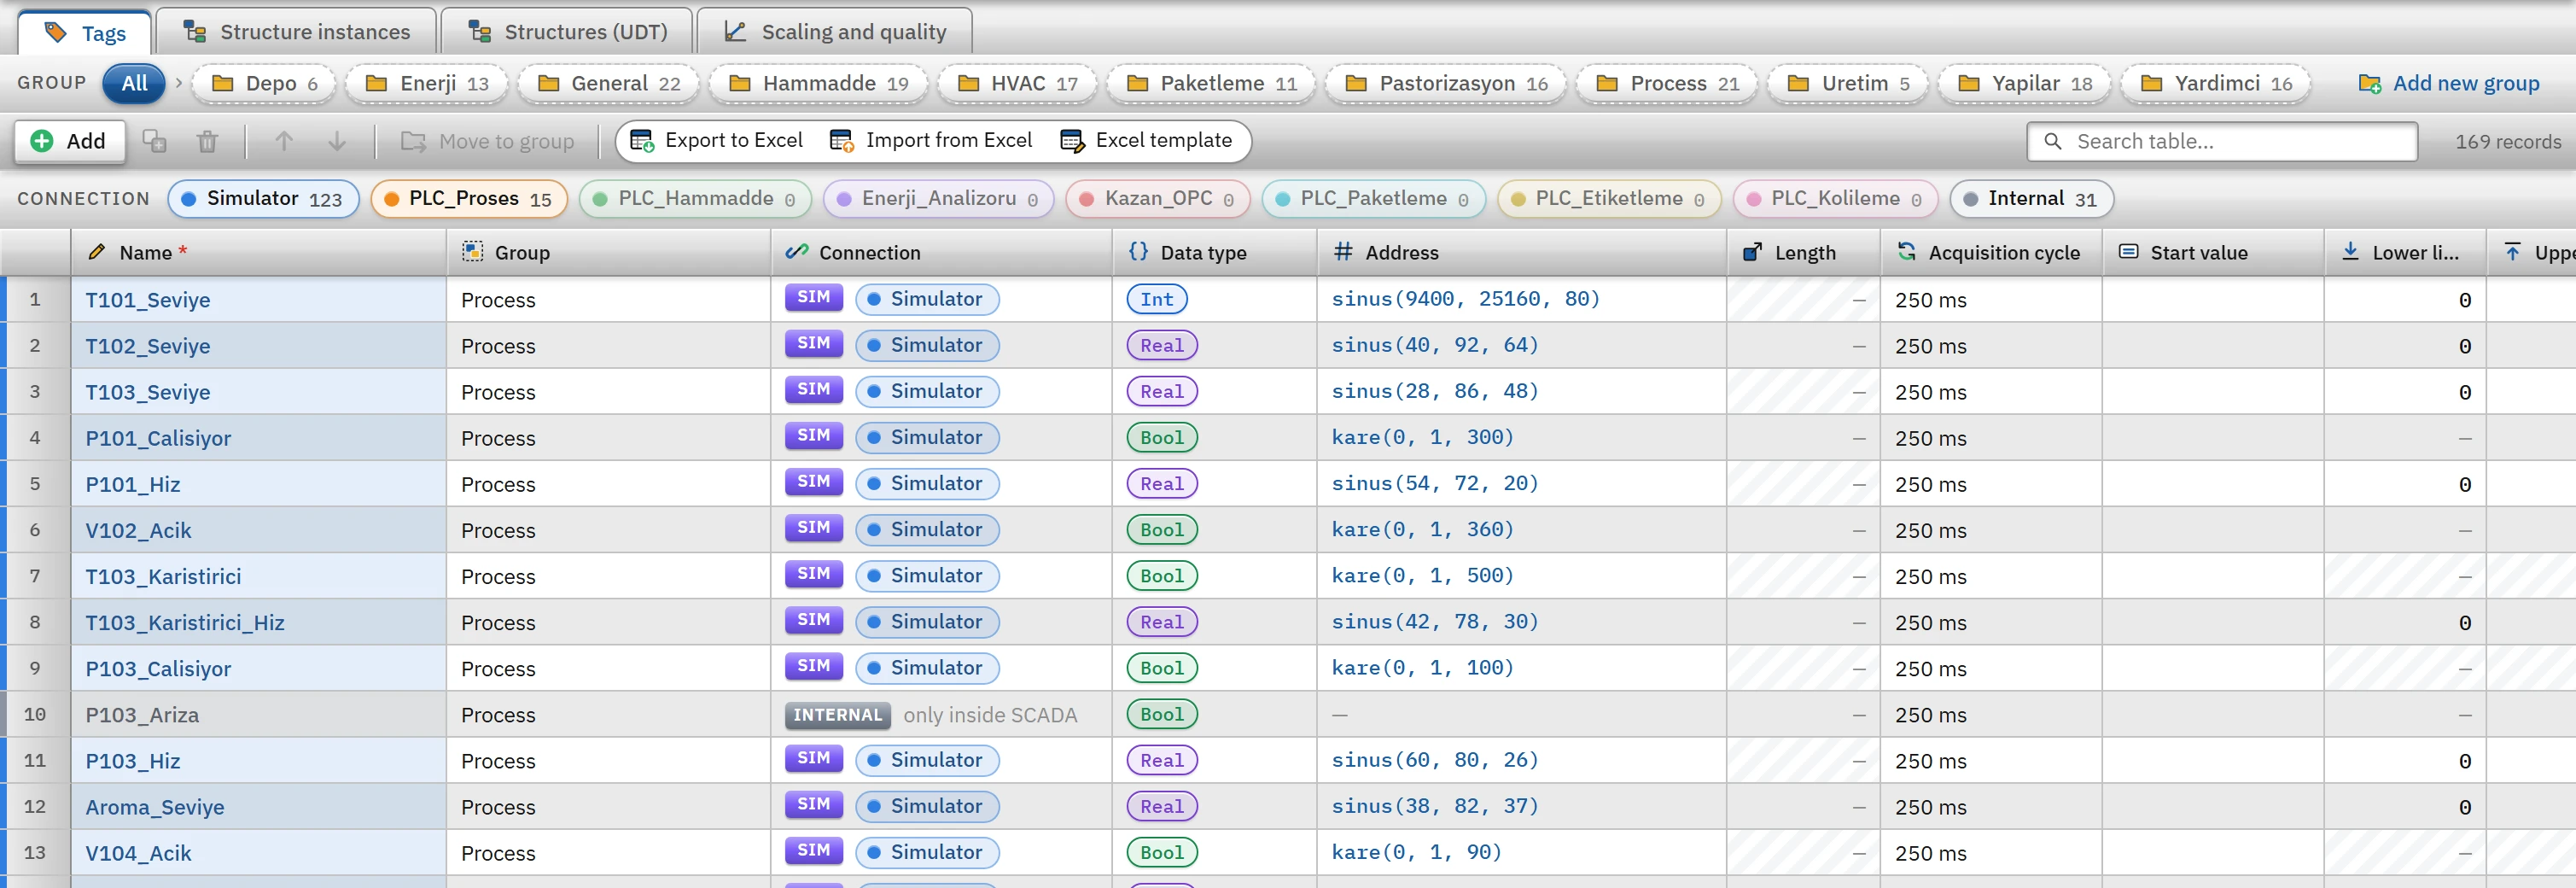Click the Lower limit download-arrow icon
Viewport: 2576px width, 888px height.
click(2350, 252)
